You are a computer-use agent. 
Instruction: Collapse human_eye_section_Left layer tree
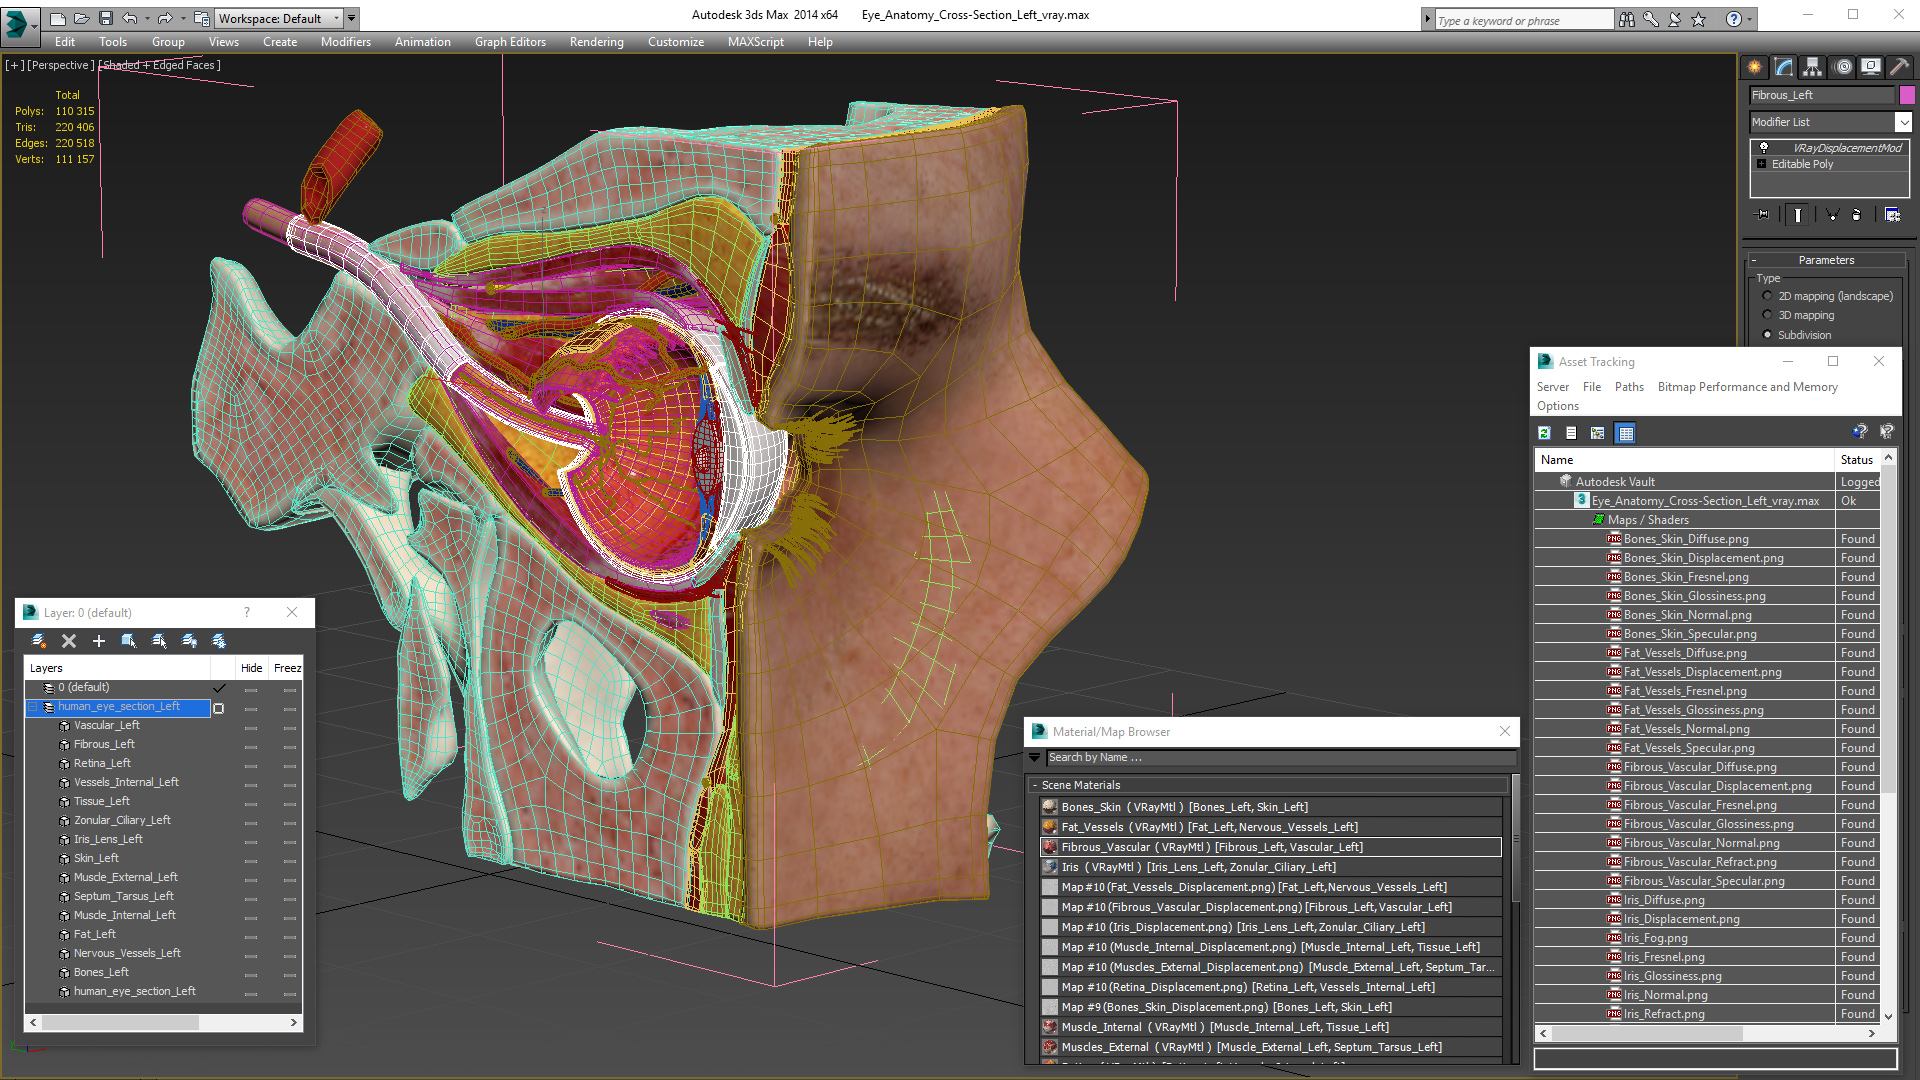[33, 707]
